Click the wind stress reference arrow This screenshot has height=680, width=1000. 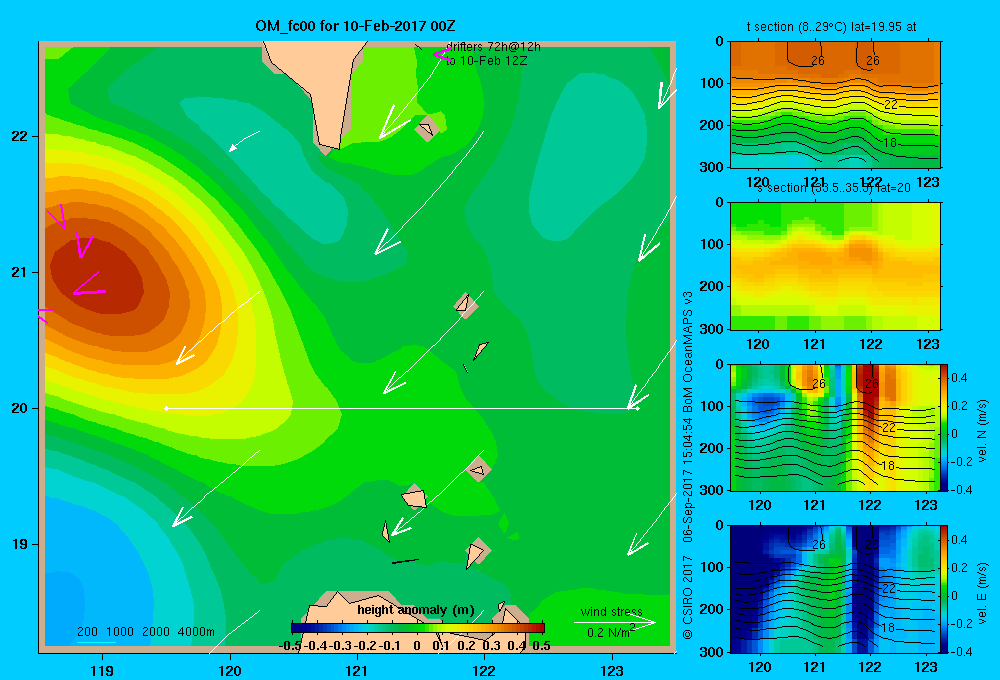[x=614, y=623]
